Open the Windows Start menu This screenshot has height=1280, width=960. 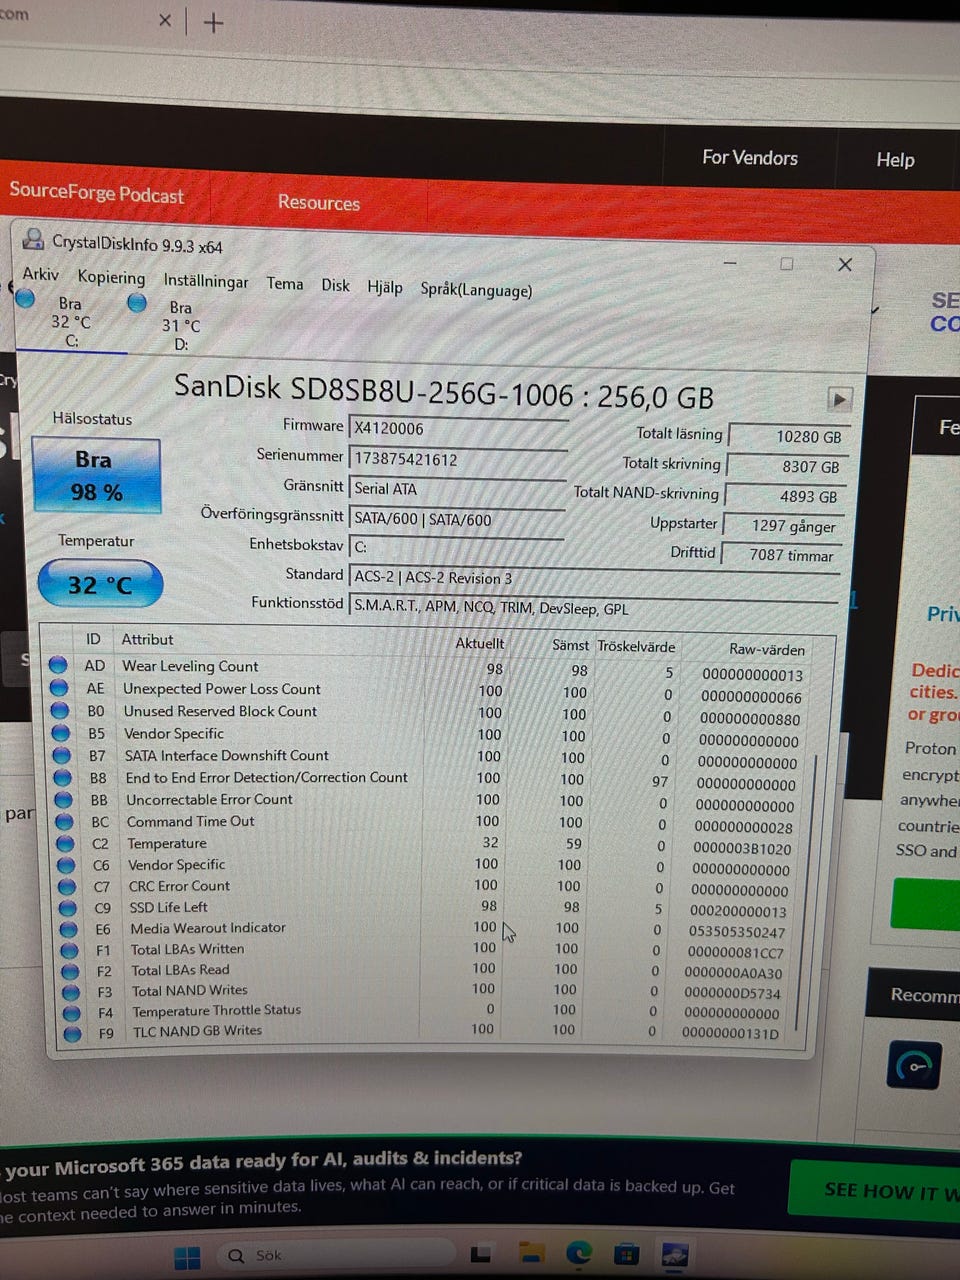point(187,1257)
